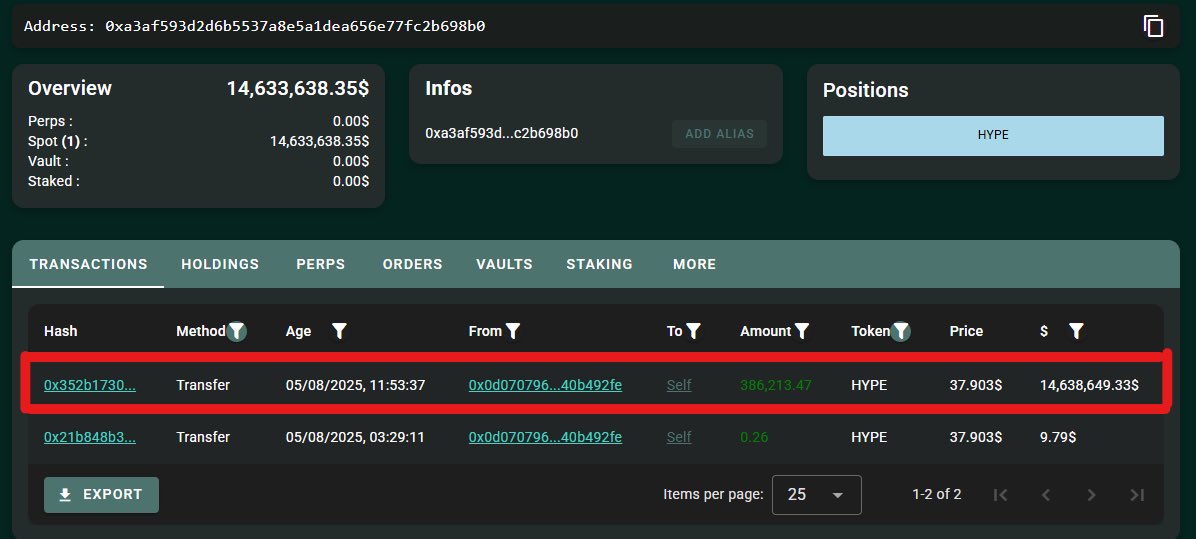Click the 1-2 of 2 pagination text
1196x539 pixels.
point(937,494)
